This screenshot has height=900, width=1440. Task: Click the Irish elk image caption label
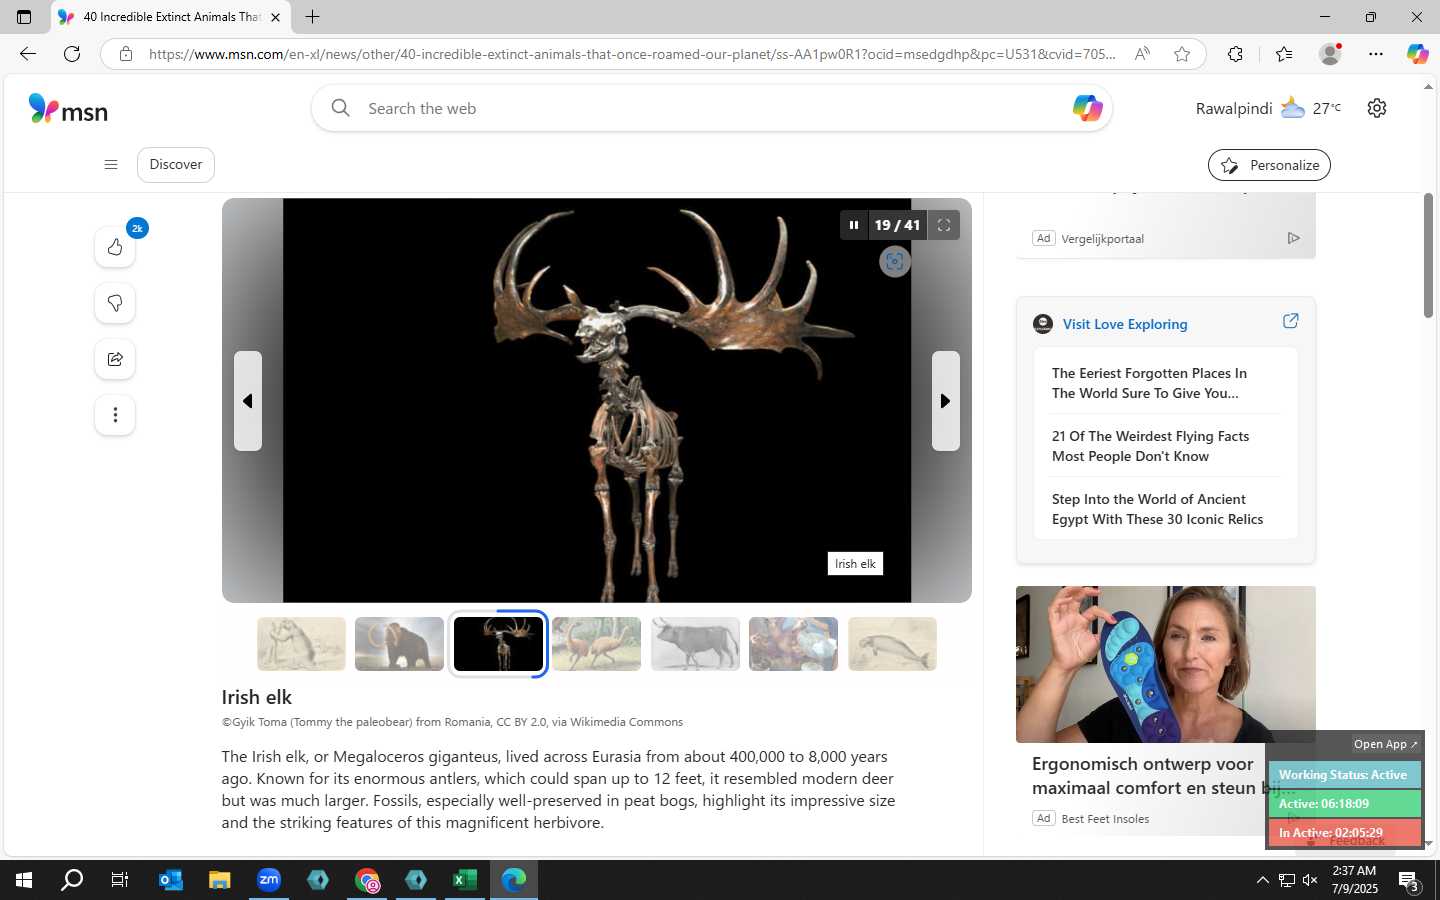pyautogui.click(x=855, y=564)
